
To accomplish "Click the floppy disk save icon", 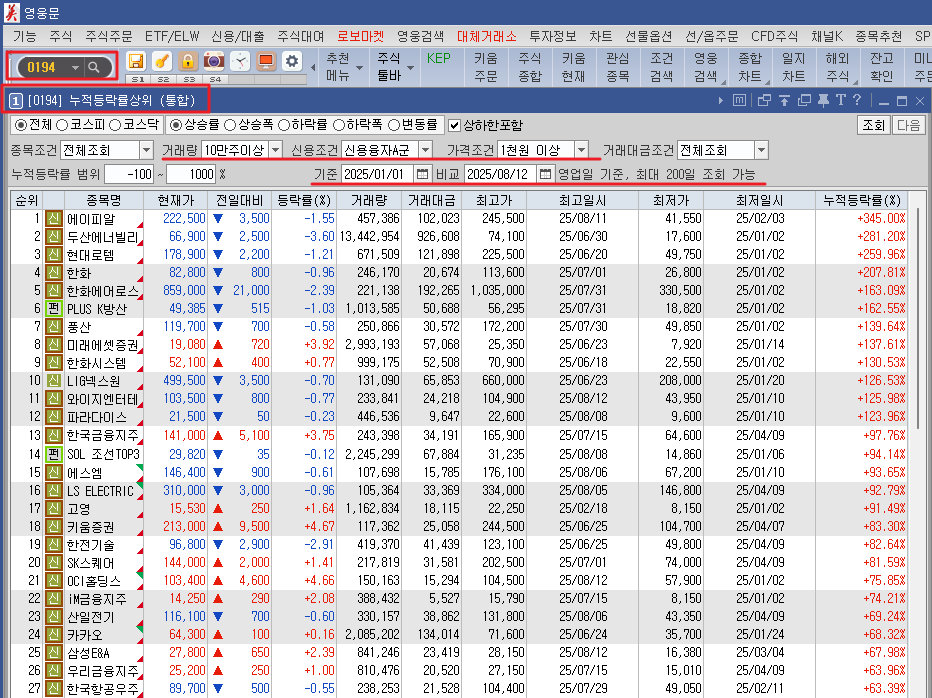I will tap(136, 61).
